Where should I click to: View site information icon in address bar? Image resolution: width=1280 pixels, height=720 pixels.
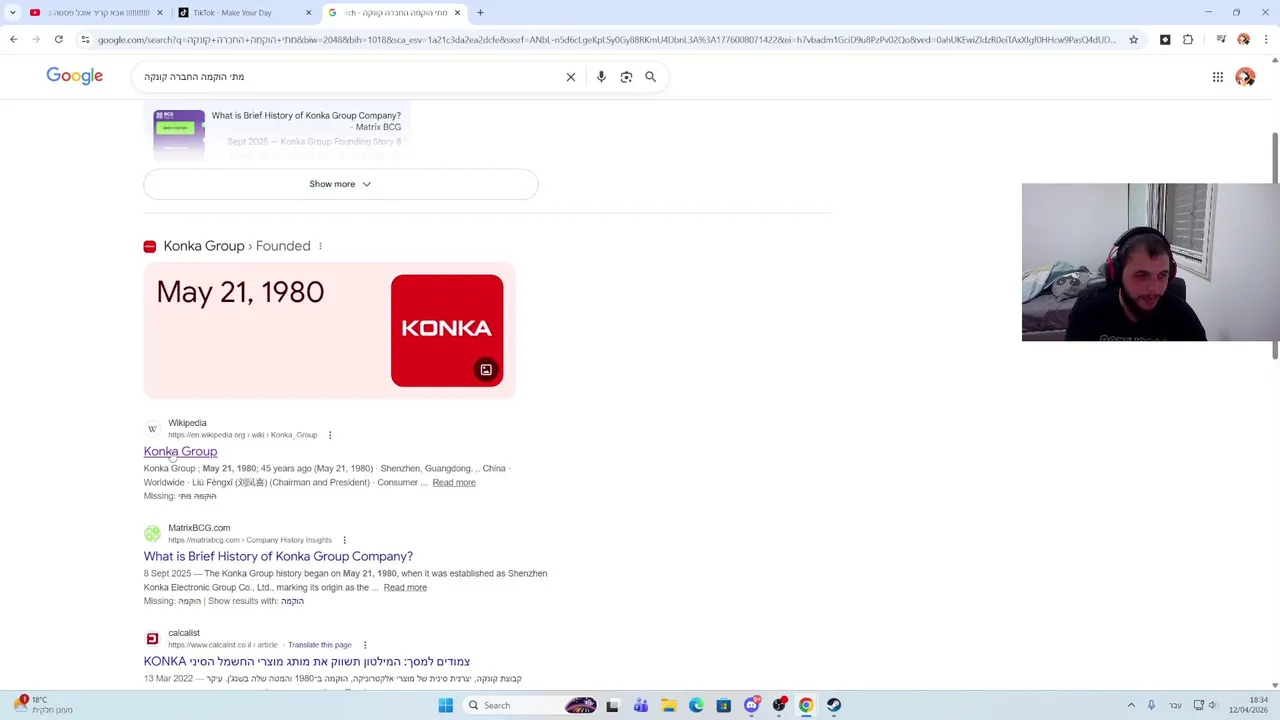coord(85,39)
